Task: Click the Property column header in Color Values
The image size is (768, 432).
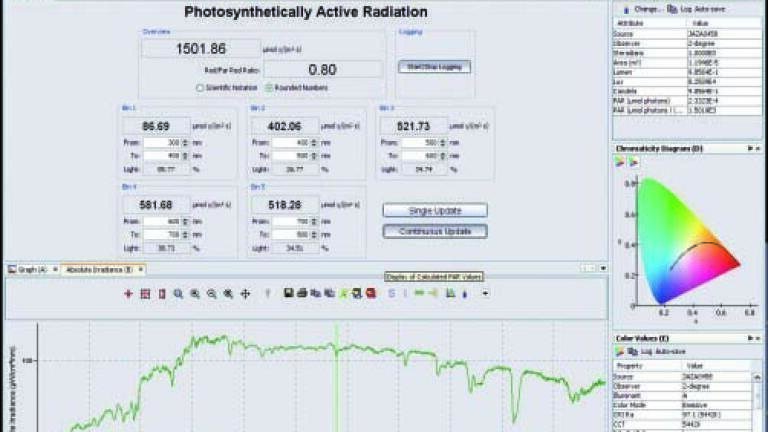Action: [x=647, y=365]
